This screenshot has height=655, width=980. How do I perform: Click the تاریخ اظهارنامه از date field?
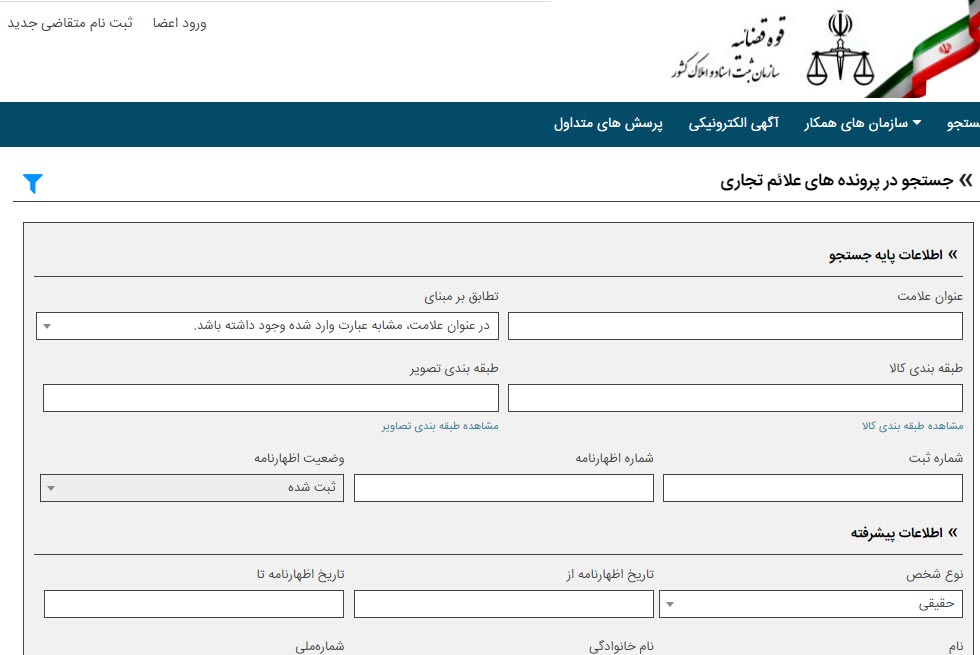click(x=503, y=604)
